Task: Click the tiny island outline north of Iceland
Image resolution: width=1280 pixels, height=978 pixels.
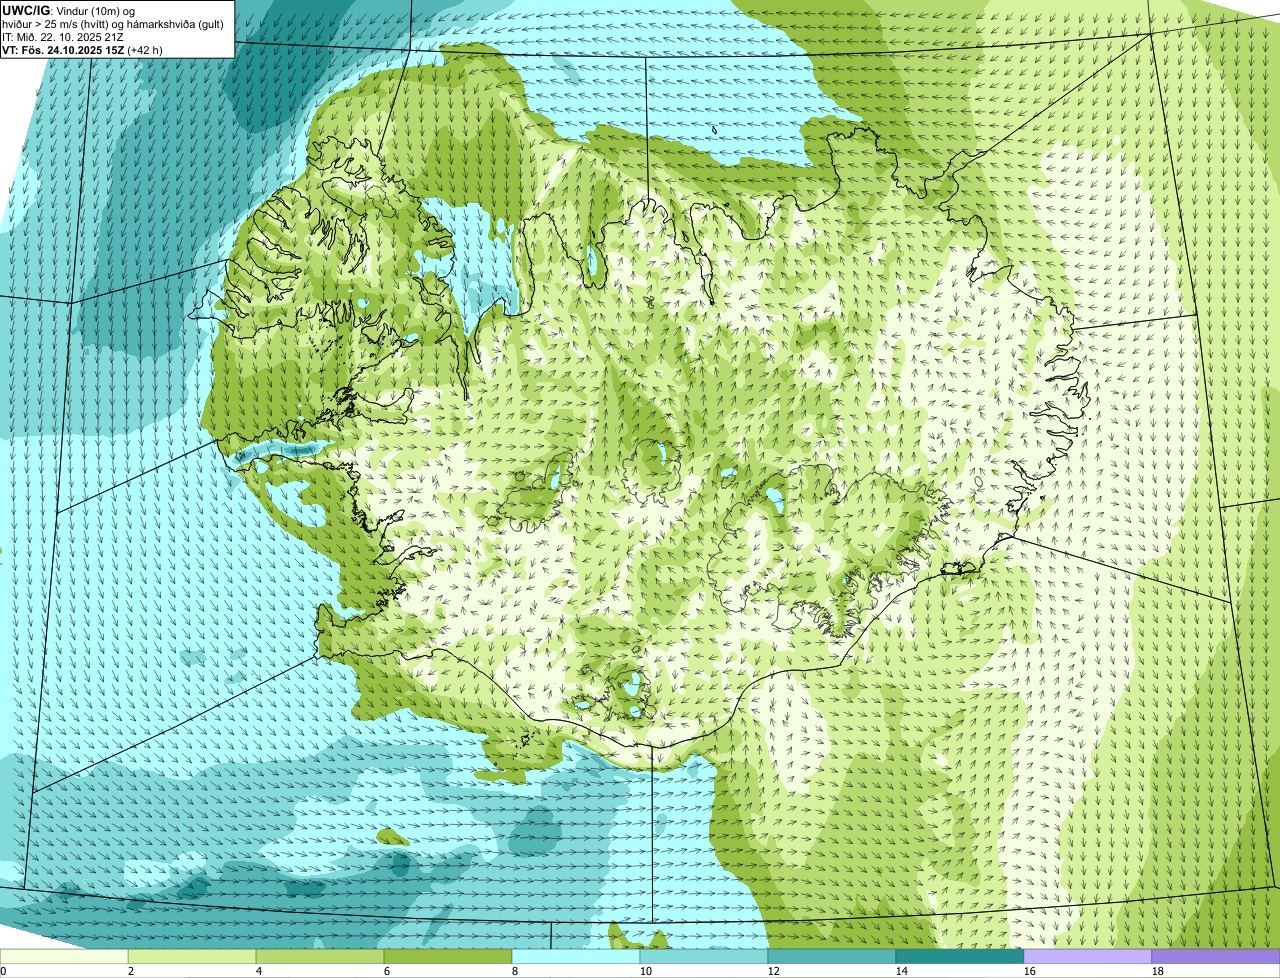Action: coord(715,129)
